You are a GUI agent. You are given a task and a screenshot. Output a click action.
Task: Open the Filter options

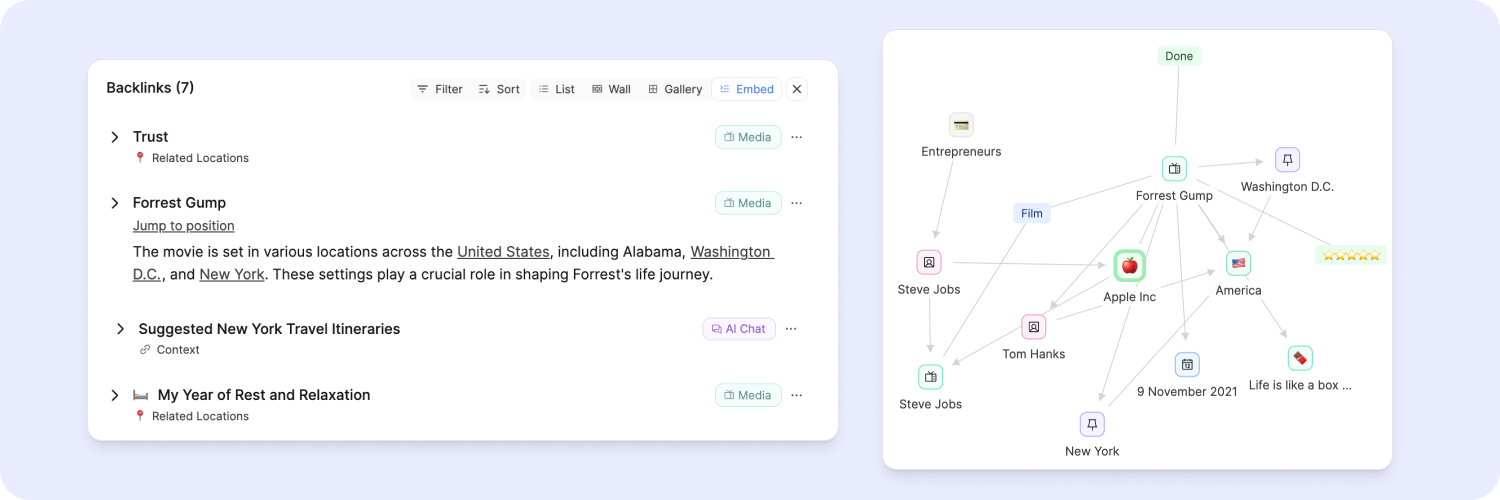[440, 89]
